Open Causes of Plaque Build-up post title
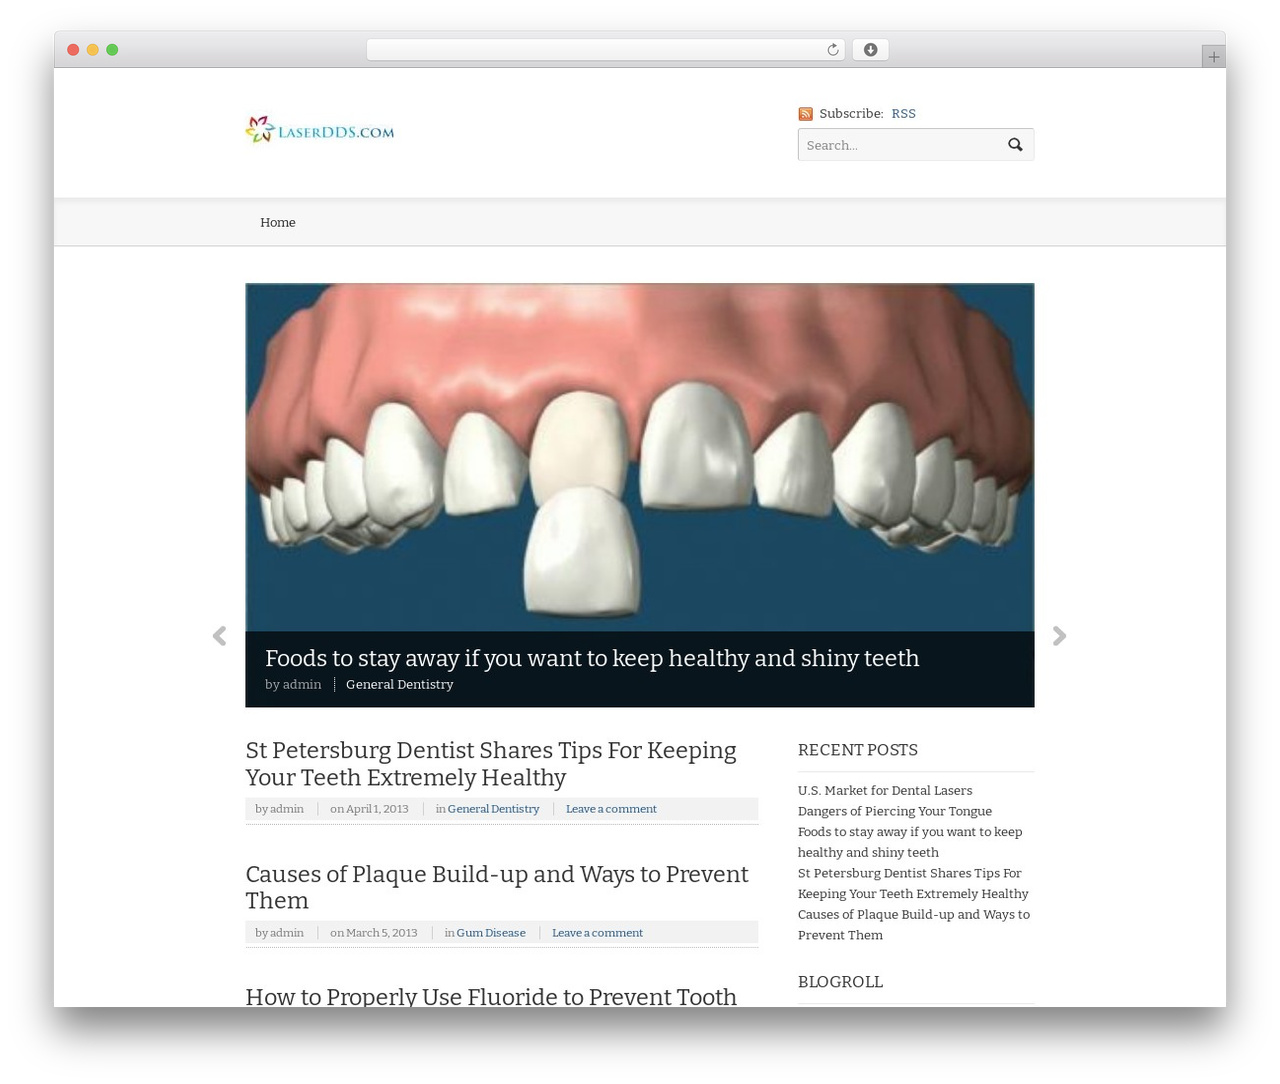The width and height of the screenshot is (1280, 1084). tap(497, 888)
